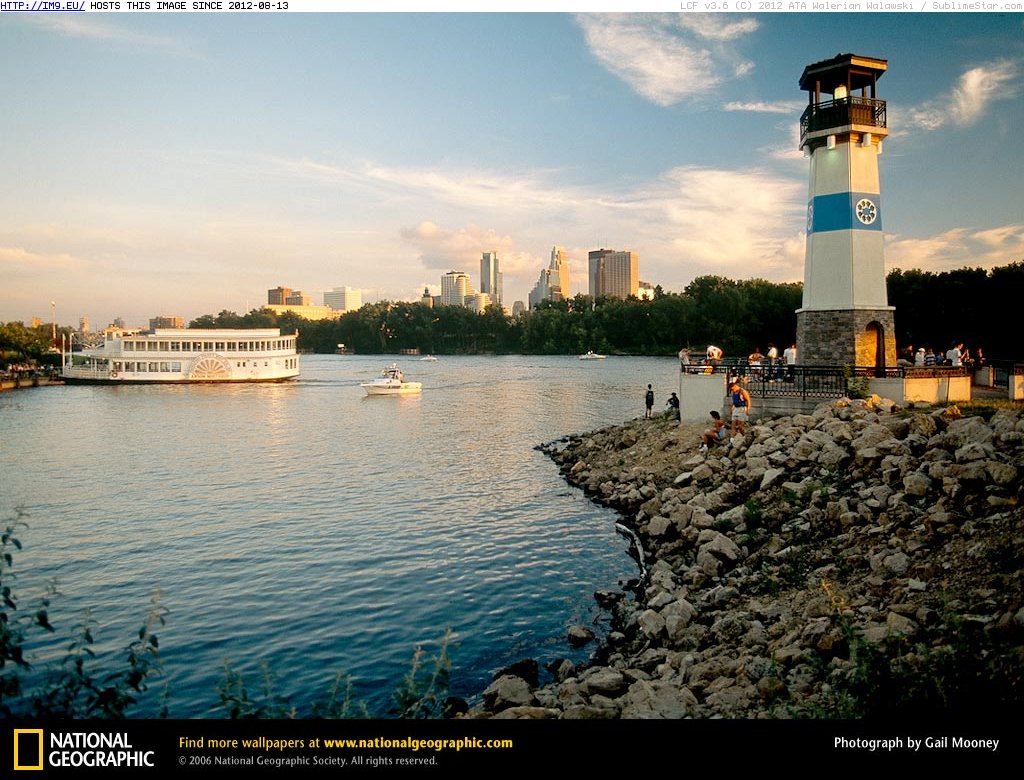Click the "NATIONAL GEOGRAPHIC" wordmark text

(101, 750)
